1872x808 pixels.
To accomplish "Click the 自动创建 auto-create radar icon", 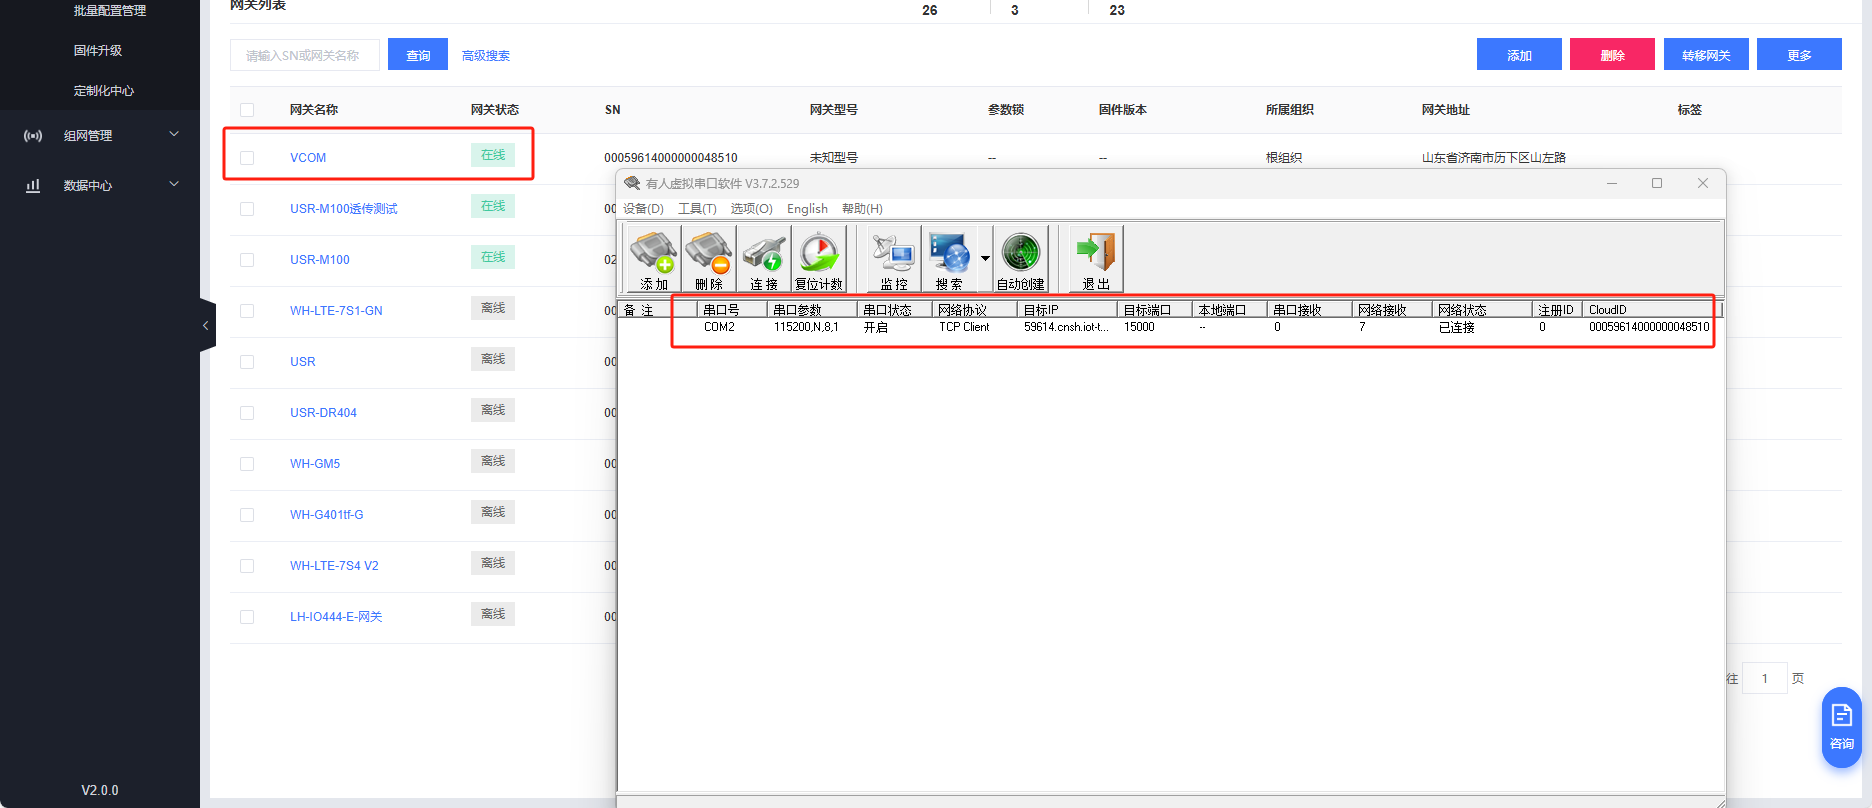I will pos(1021,258).
